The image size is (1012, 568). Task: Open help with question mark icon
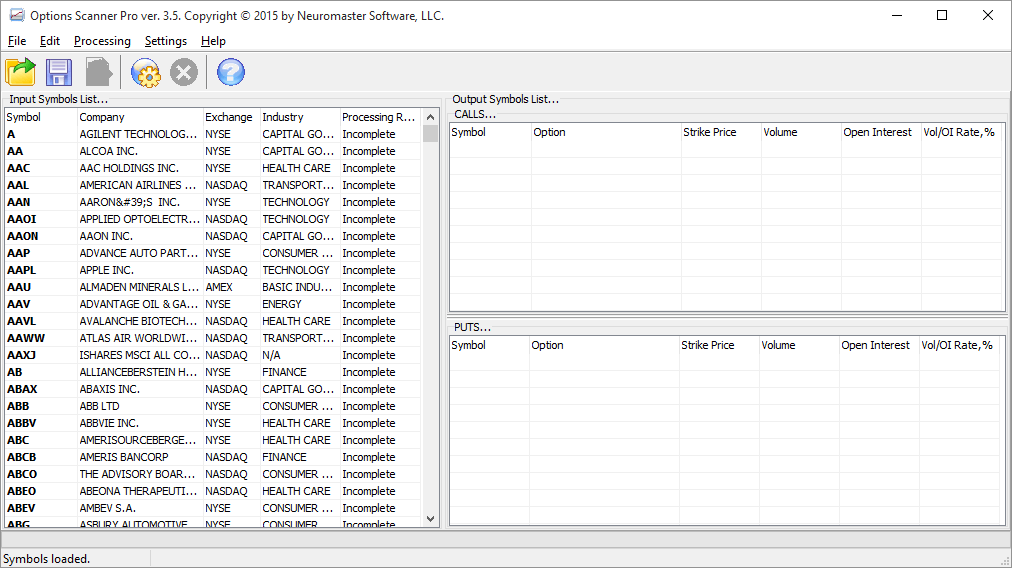(x=230, y=72)
